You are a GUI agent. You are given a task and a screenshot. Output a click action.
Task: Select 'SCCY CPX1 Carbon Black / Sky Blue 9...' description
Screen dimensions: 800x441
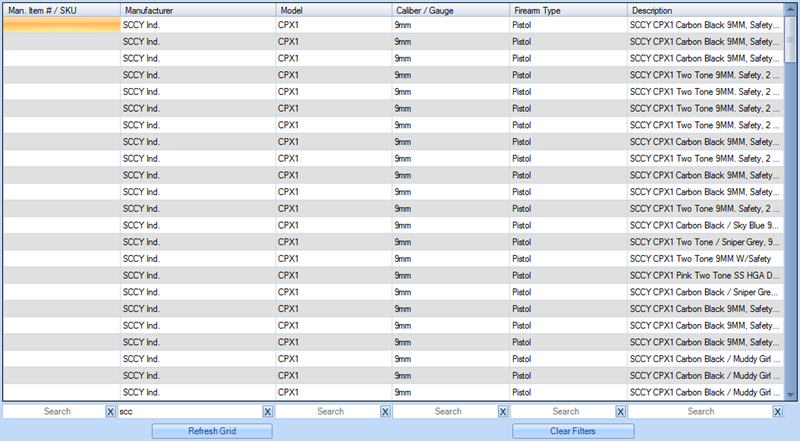[704, 225]
